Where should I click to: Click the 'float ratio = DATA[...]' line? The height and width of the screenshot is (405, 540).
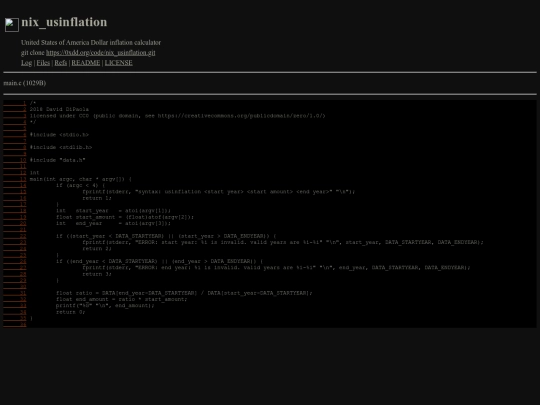(184, 293)
